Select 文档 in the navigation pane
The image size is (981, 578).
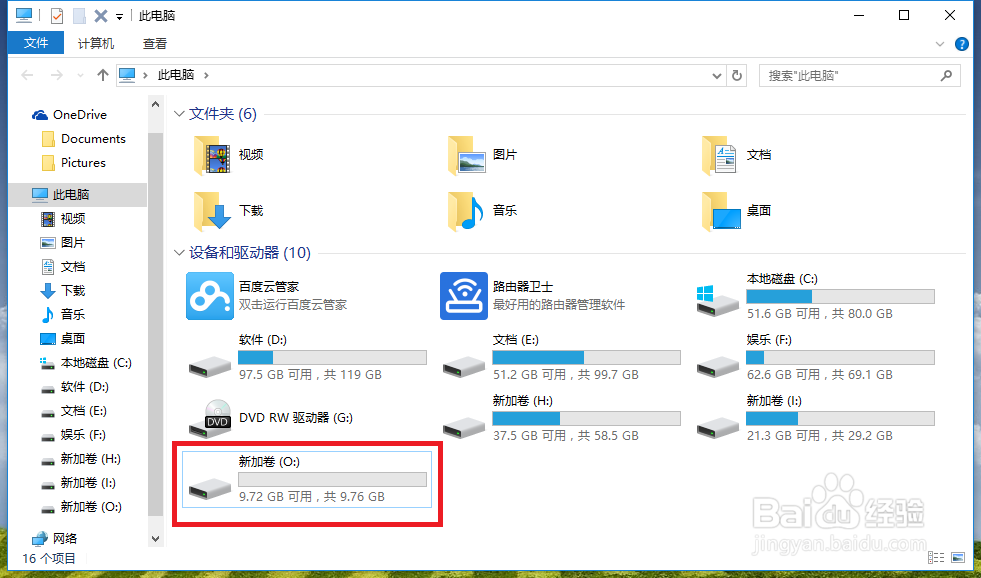tap(63, 266)
